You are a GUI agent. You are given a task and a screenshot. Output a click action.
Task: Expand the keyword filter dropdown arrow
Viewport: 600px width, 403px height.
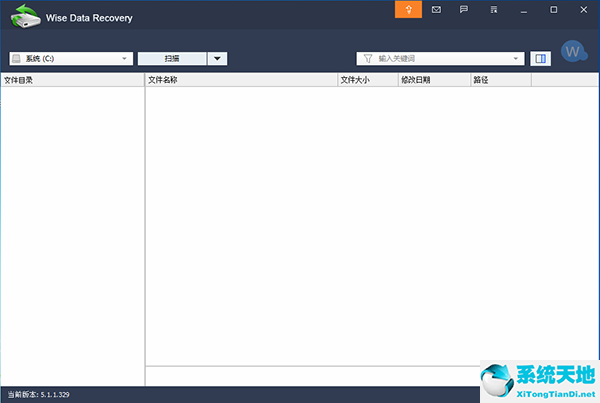point(516,59)
